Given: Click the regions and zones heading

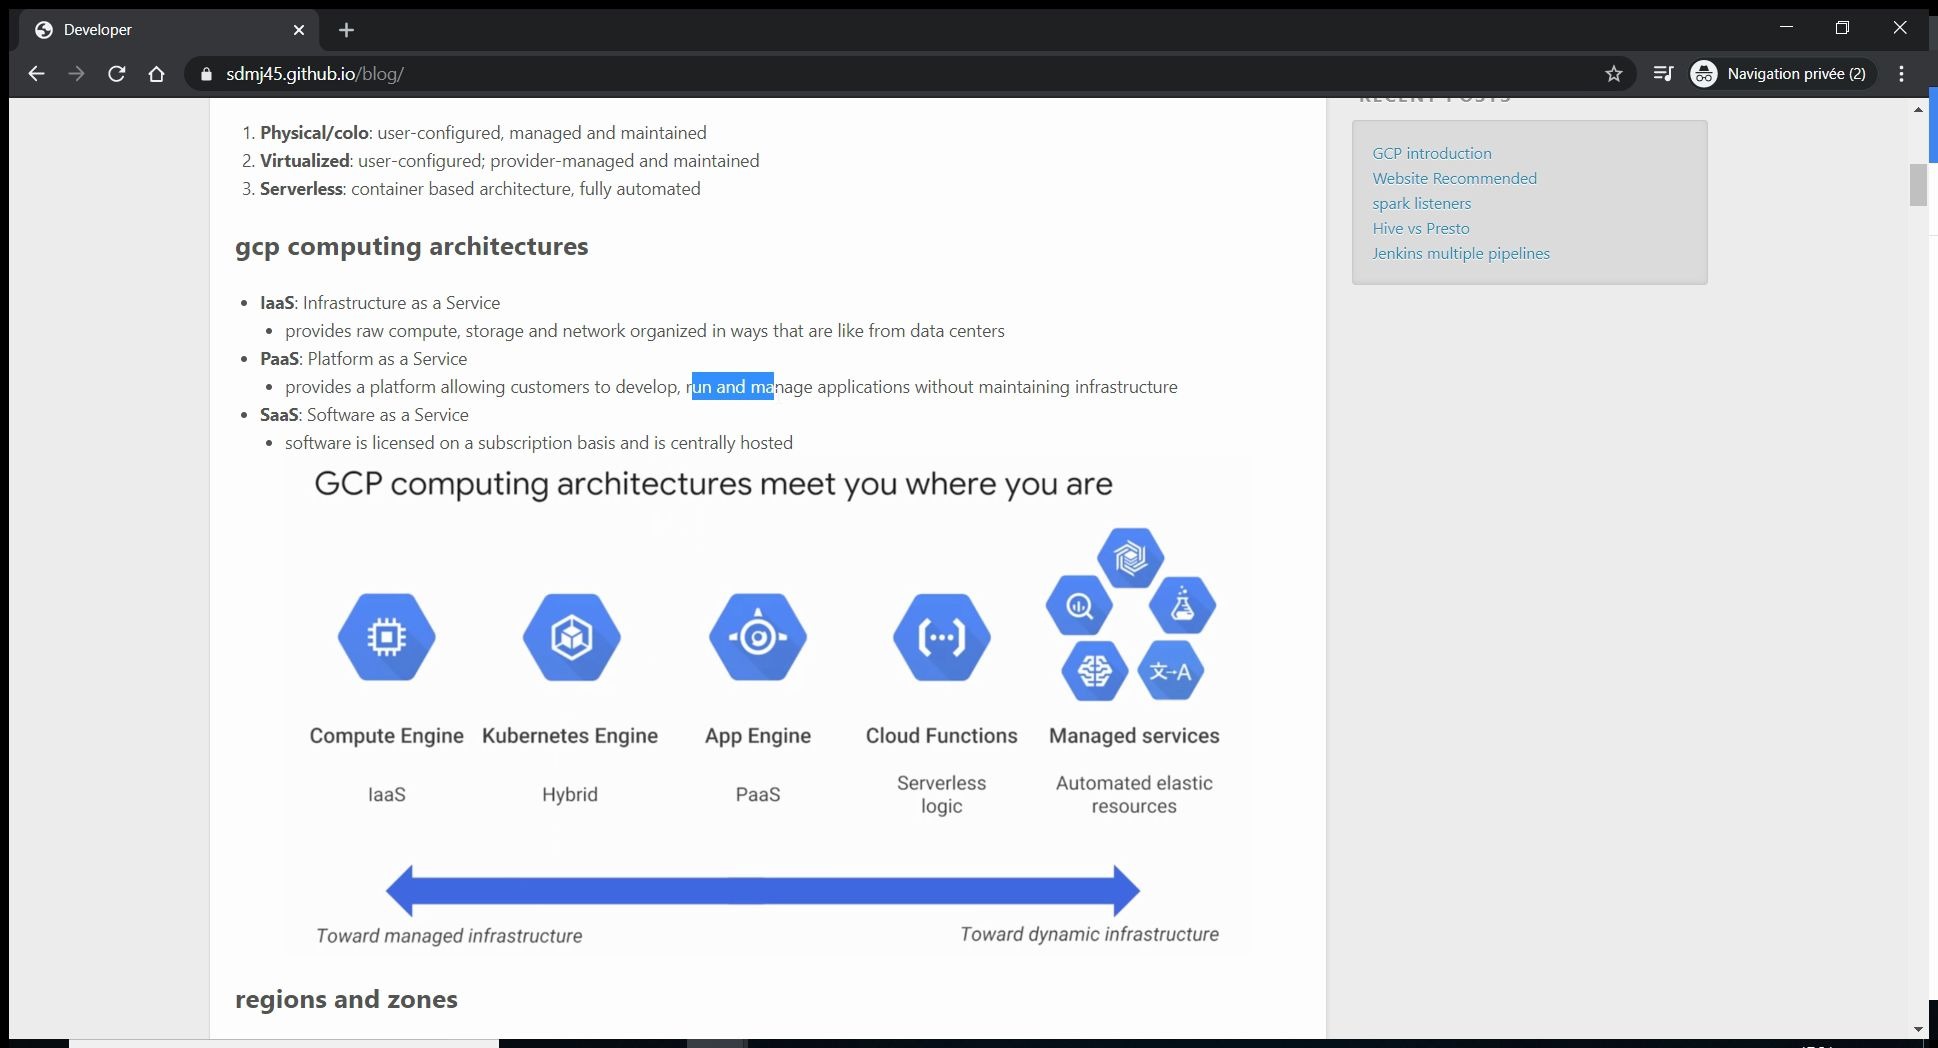Looking at the screenshot, I should click(346, 999).
